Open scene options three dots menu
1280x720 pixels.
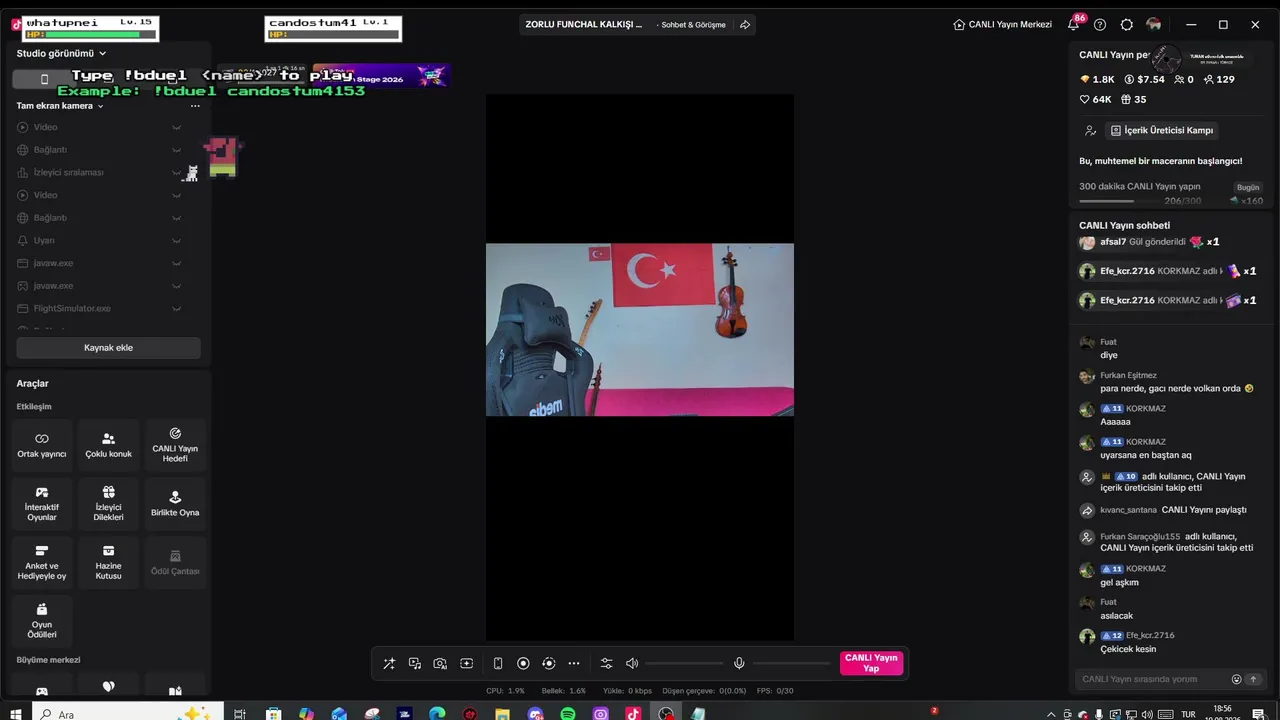(x=195, y=106)
